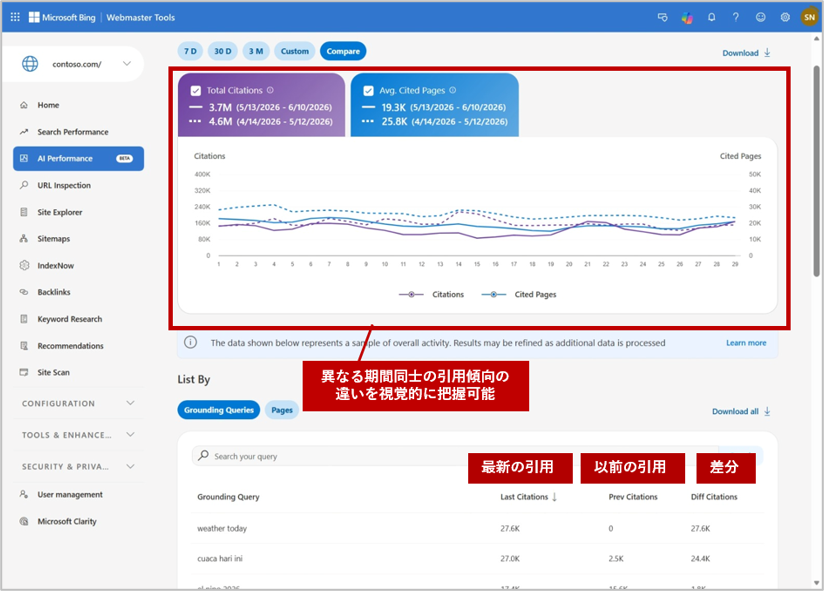Expand the TOOLS & ENHANCE... section
The height and width of the screenshot is (591, 824).
(78, 435)
